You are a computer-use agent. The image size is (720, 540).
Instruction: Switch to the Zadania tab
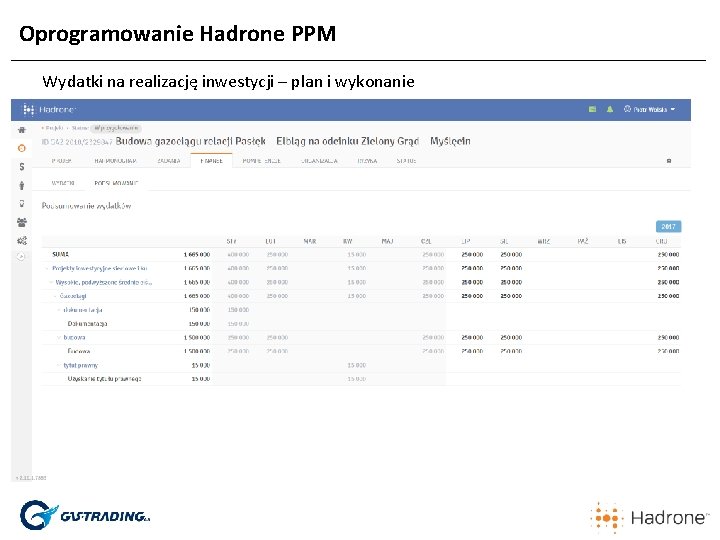(169, 161)
